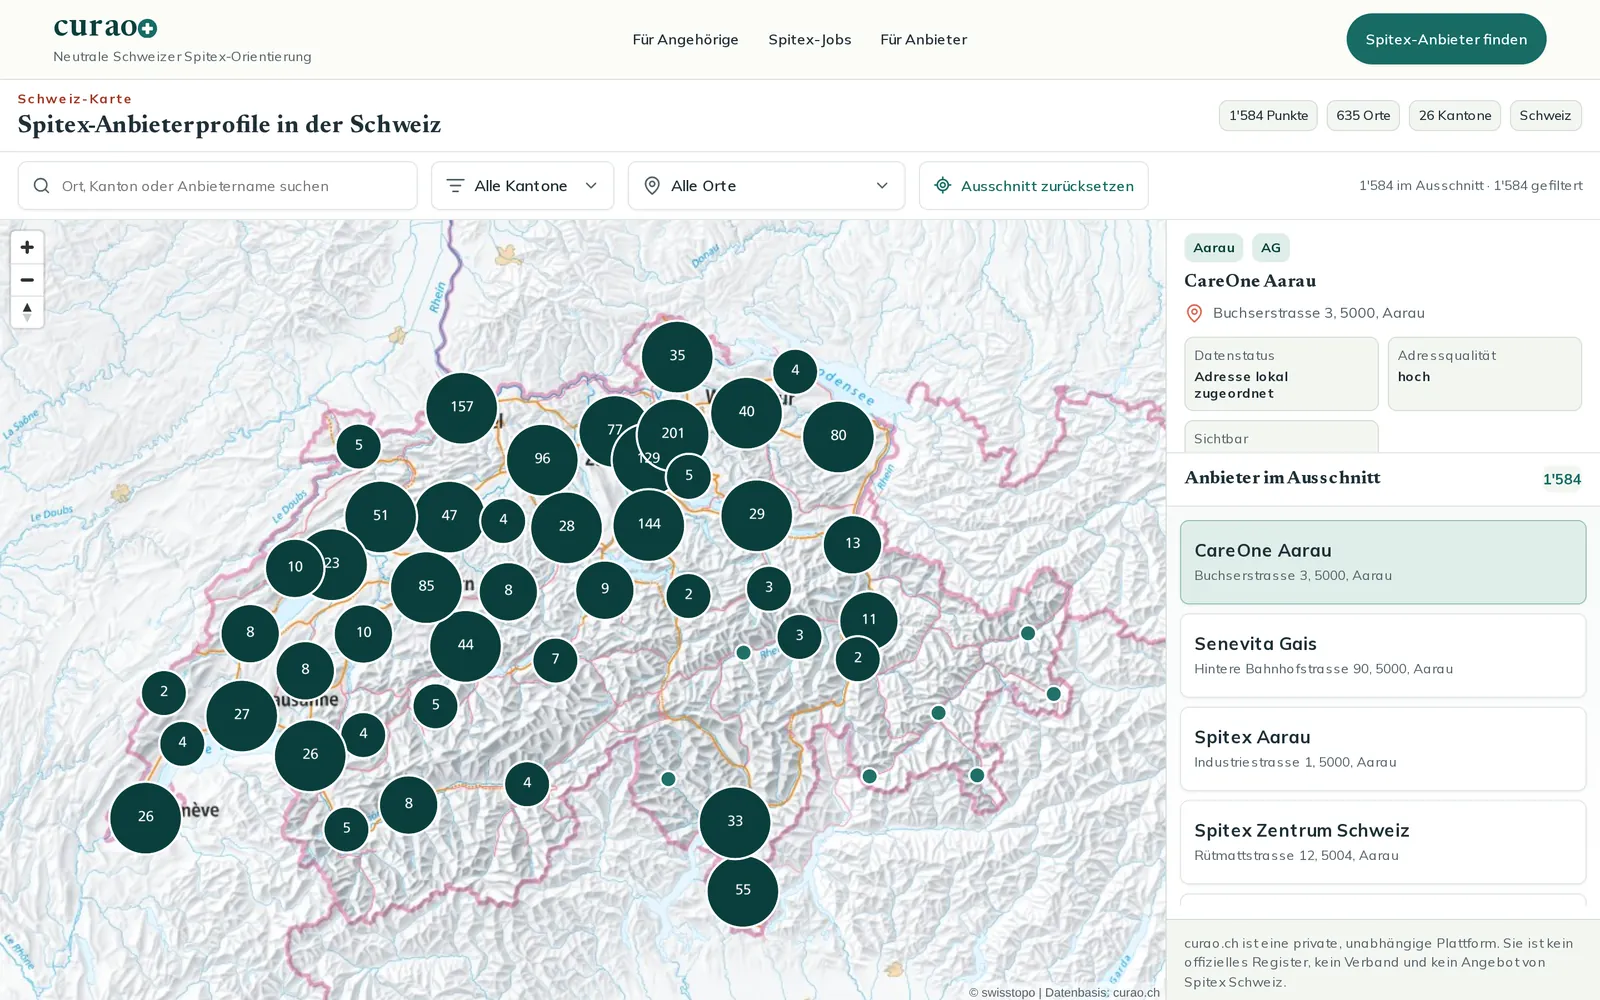The height and width of the screenshot is (1000, 1600).
Task: Expand the 35 cluster marker
Action: tap(677, 356)
